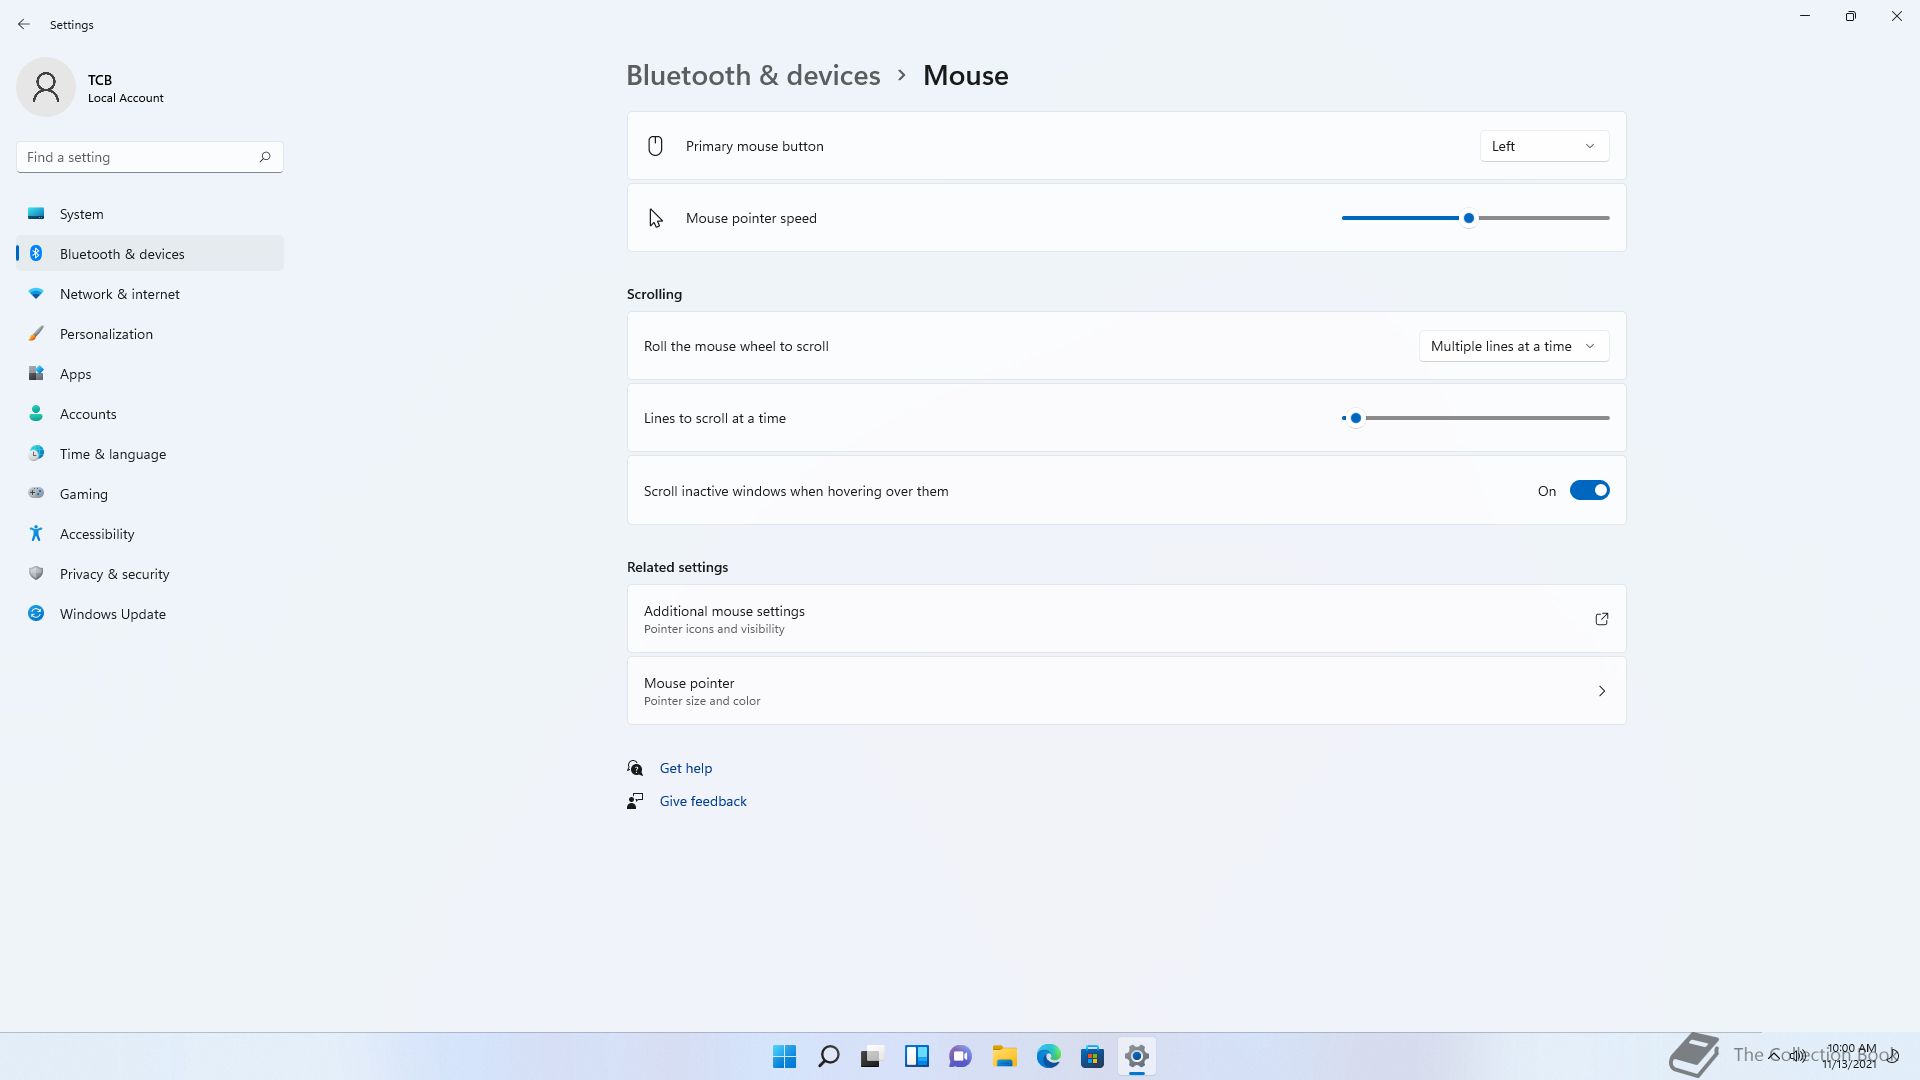Open Accessibility settings

pos(150,533)
